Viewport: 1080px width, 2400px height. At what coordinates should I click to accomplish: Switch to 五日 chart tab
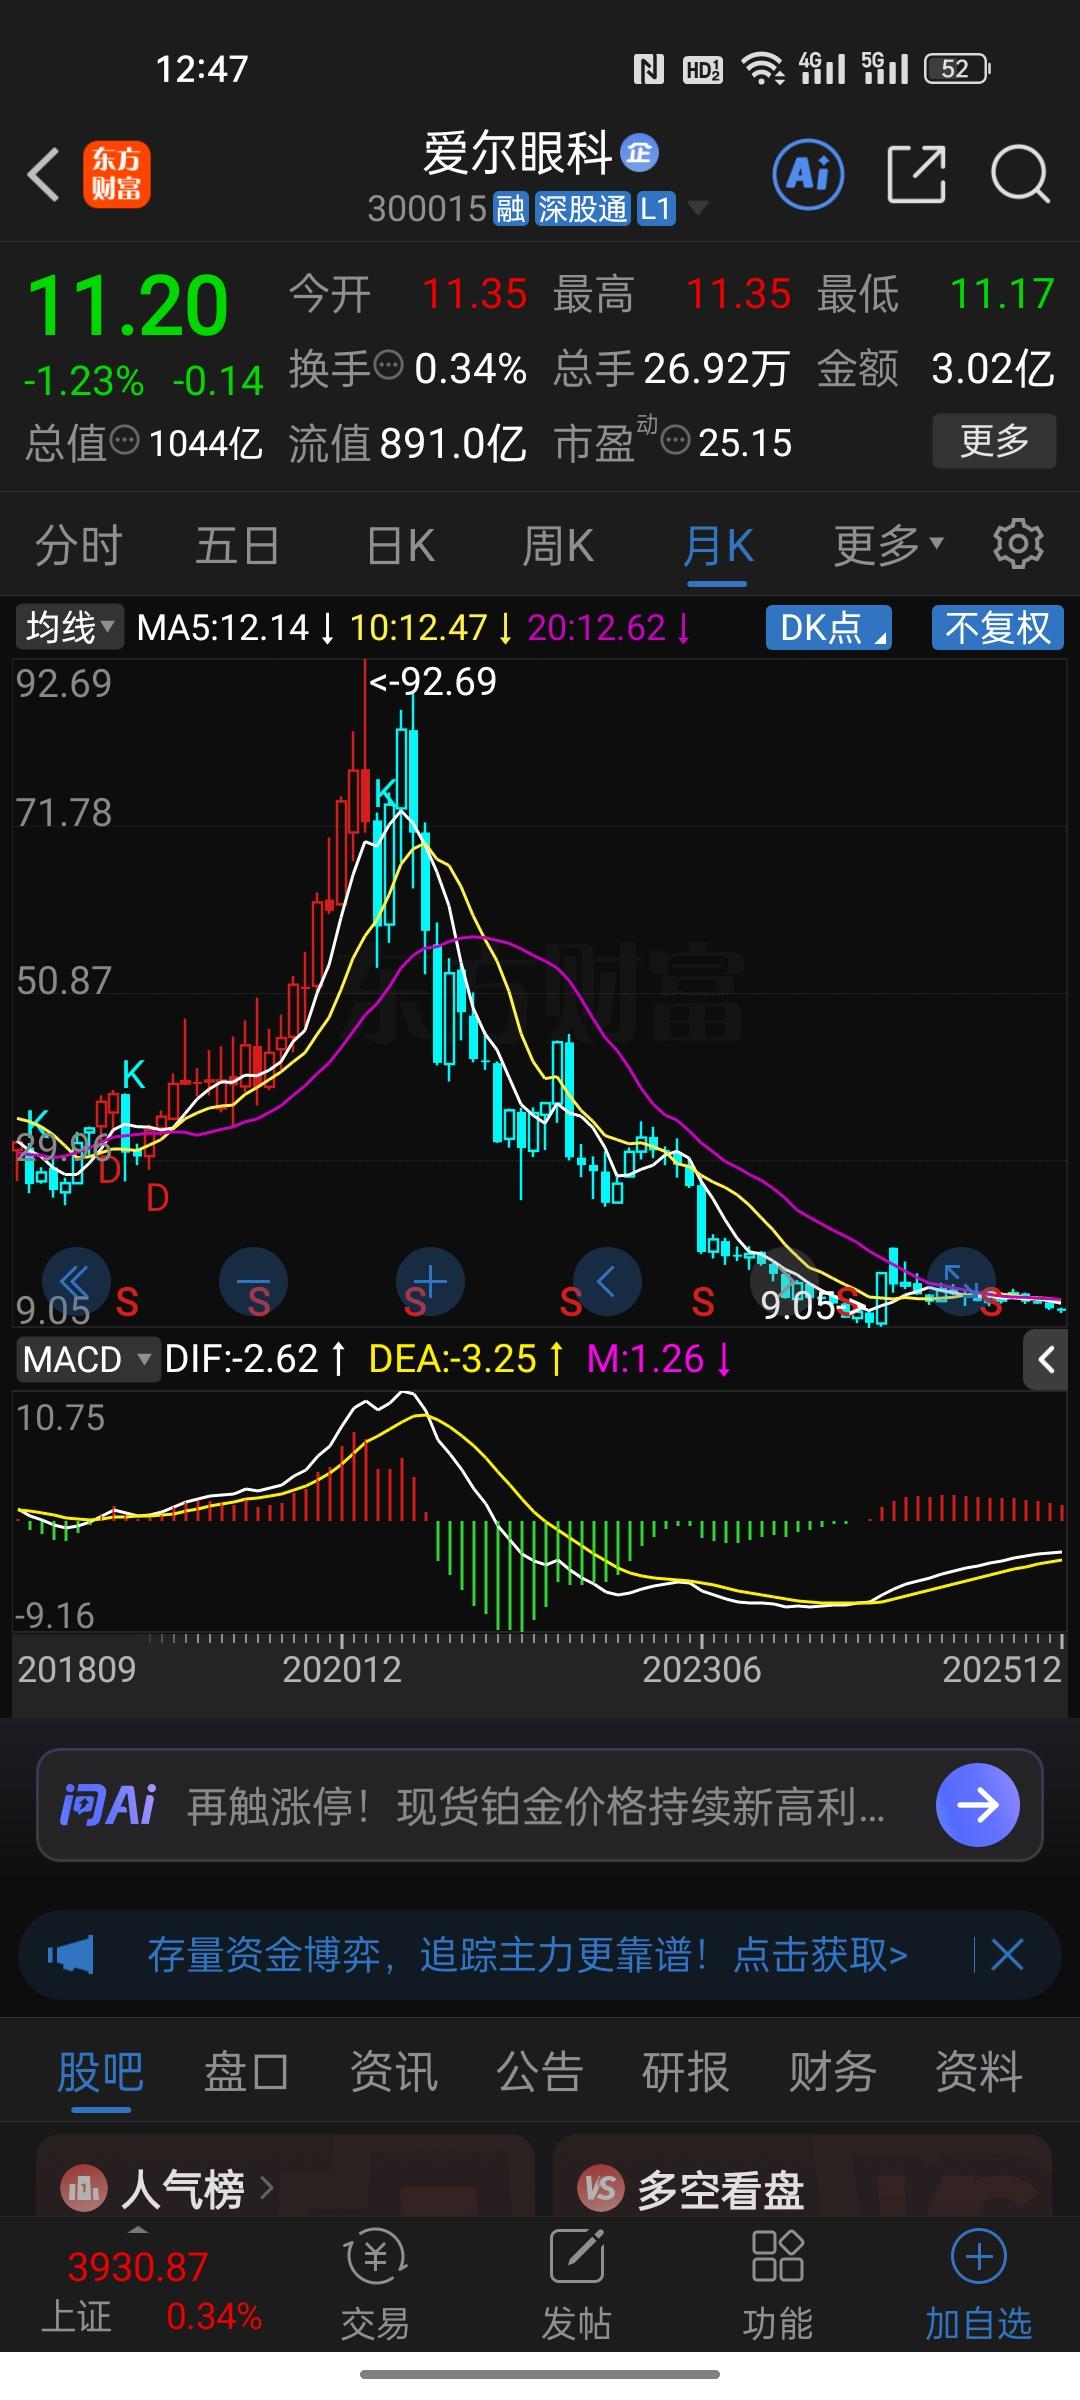click(237, 546)
